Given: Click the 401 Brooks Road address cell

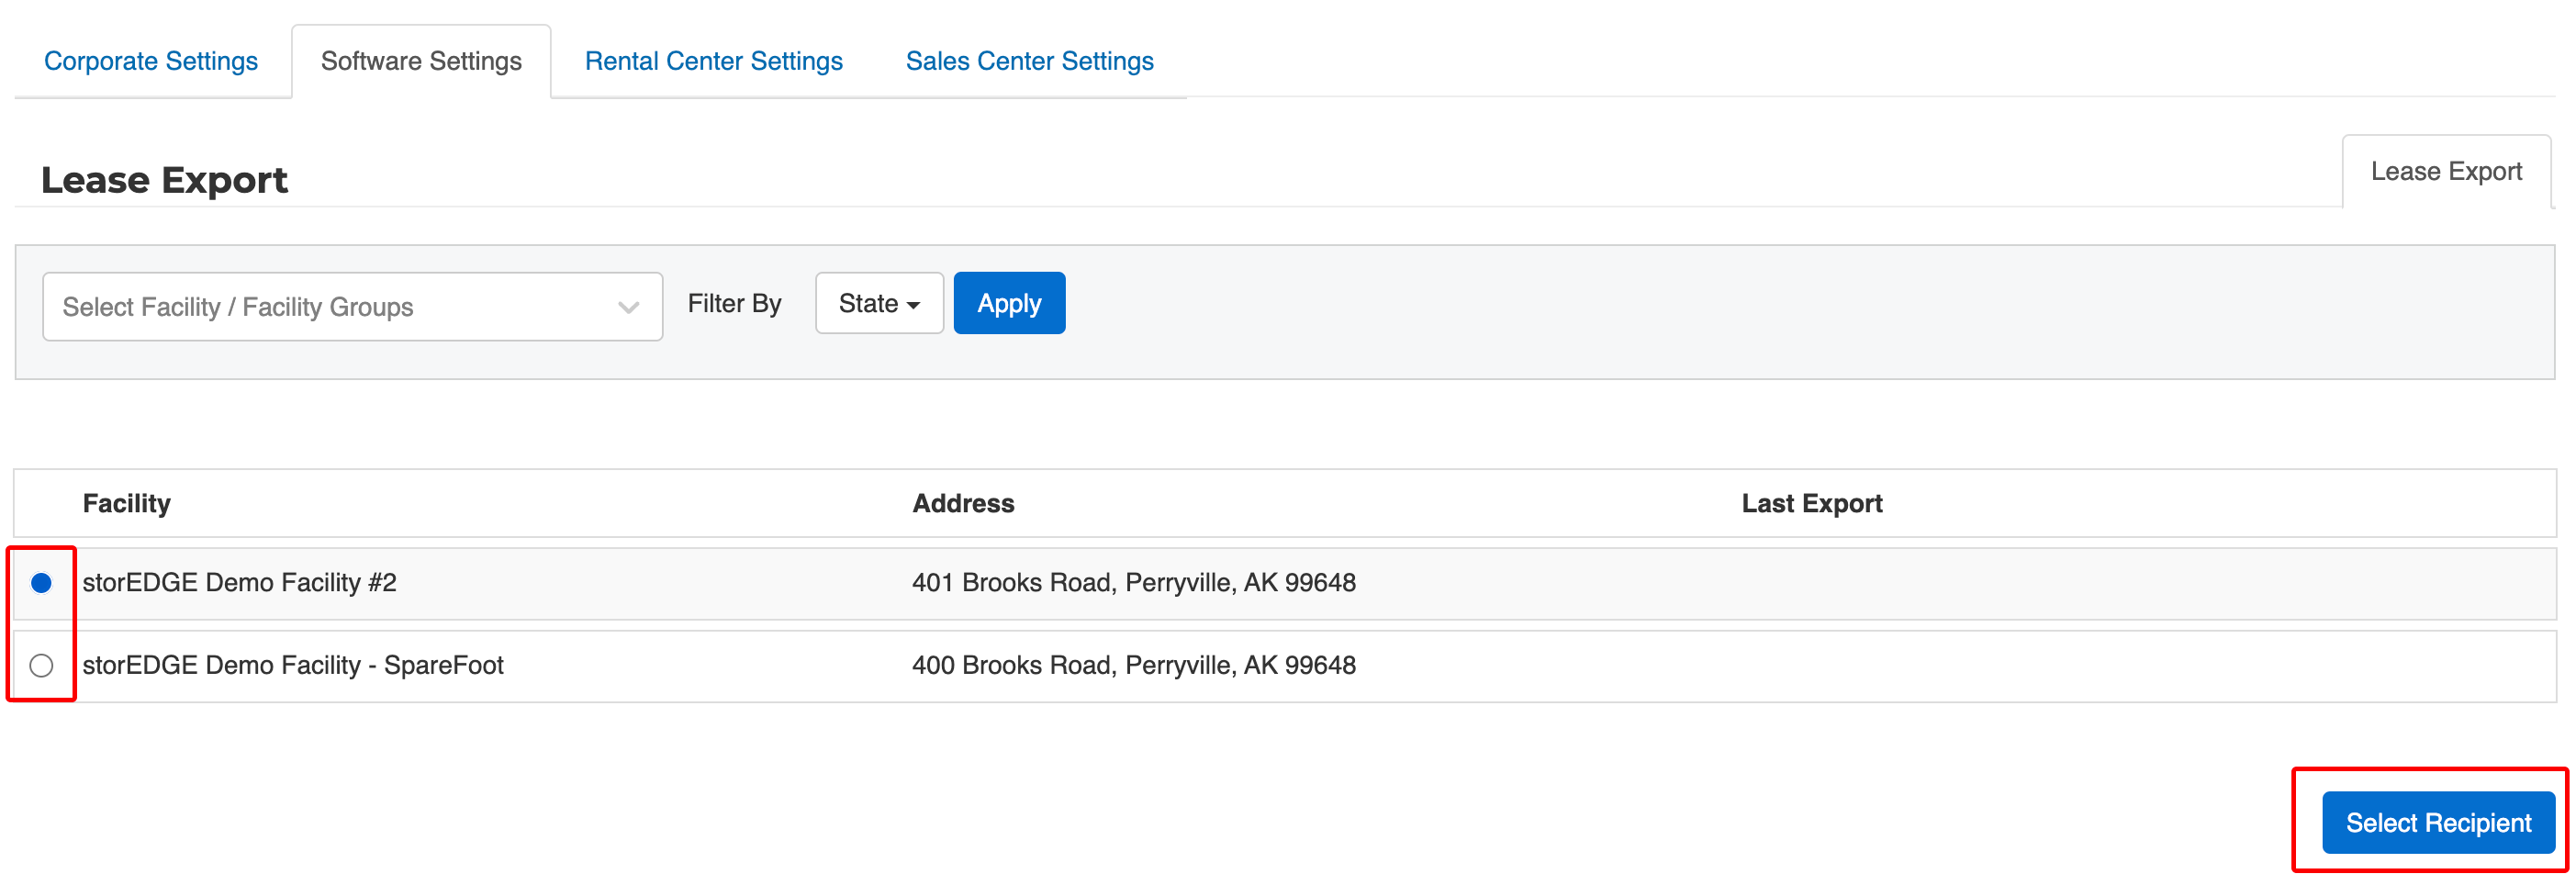Looking at the screenshot, I should tap(1133, 583).
